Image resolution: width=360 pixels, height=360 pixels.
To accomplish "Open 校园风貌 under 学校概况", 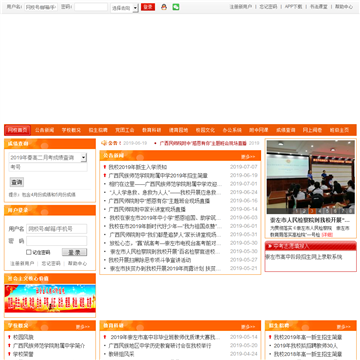I will [x=23, y=337].
